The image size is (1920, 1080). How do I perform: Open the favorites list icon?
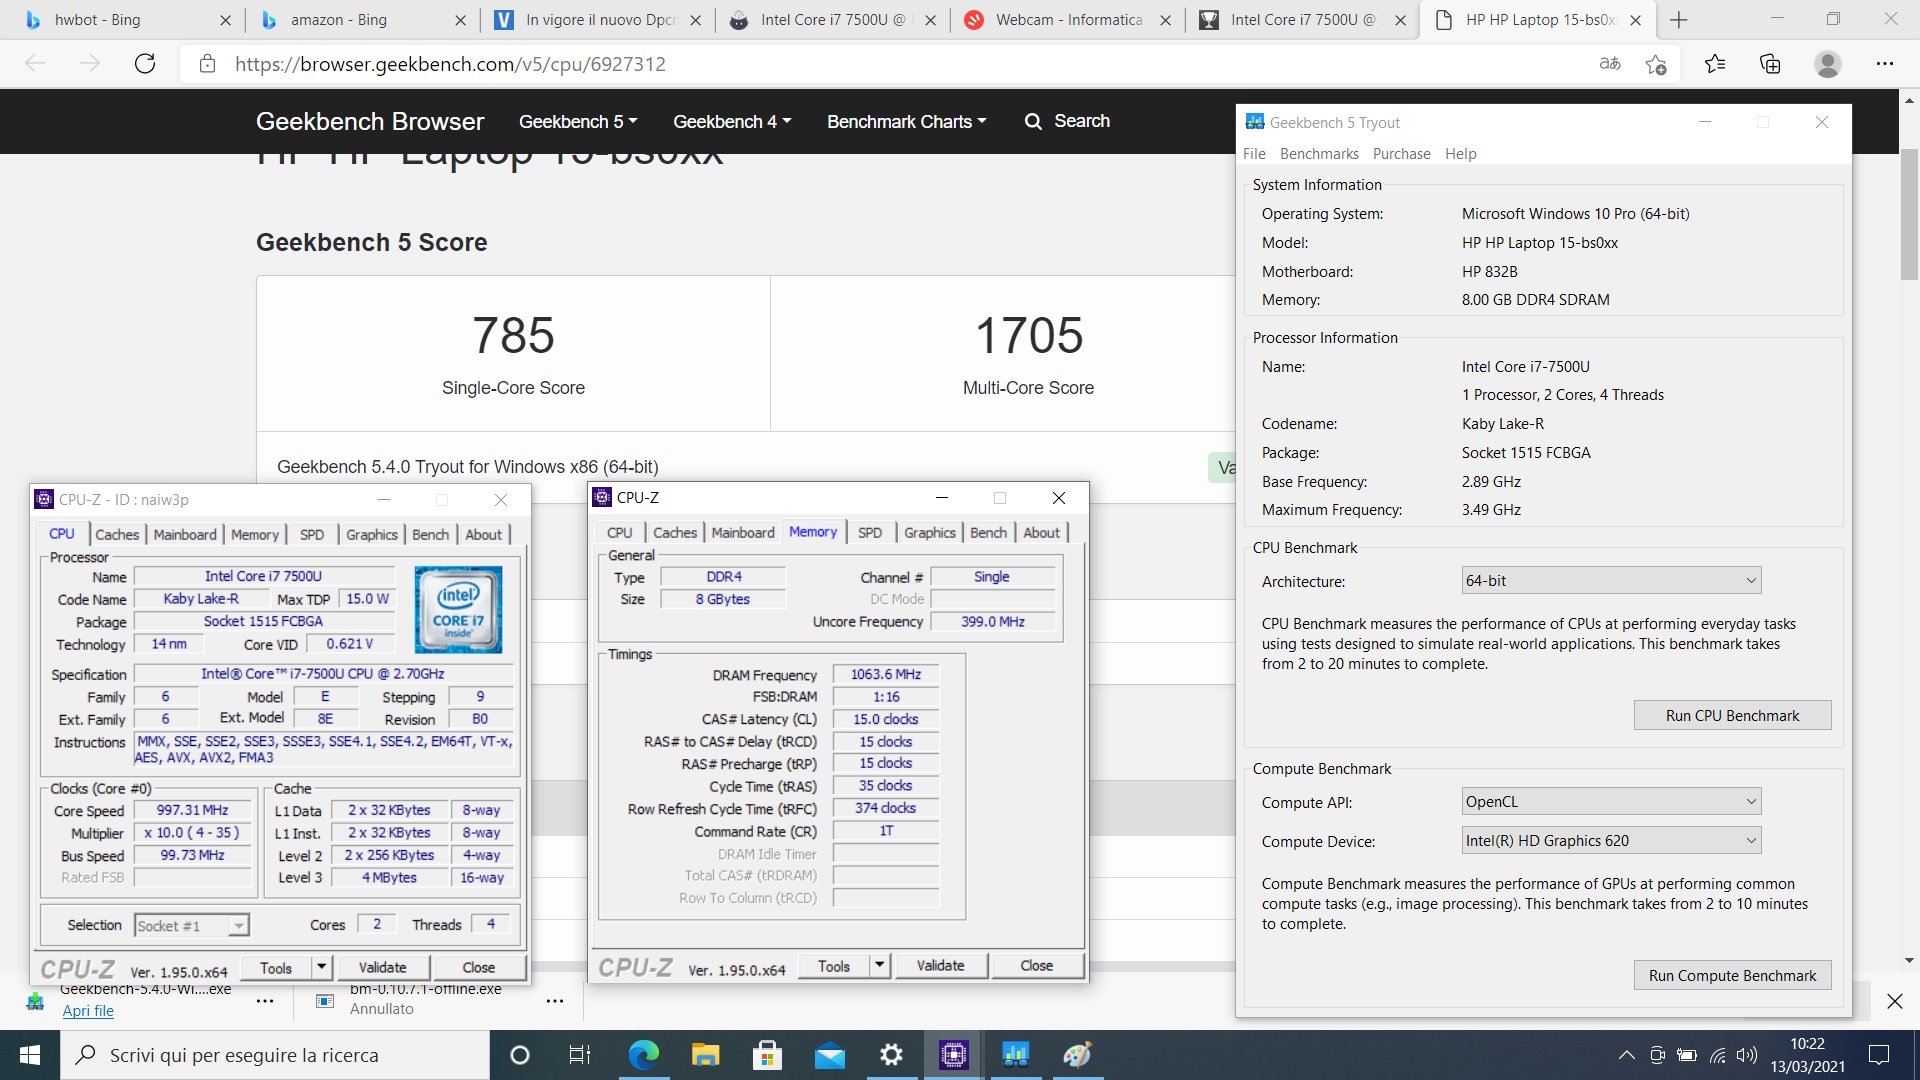1715,64
